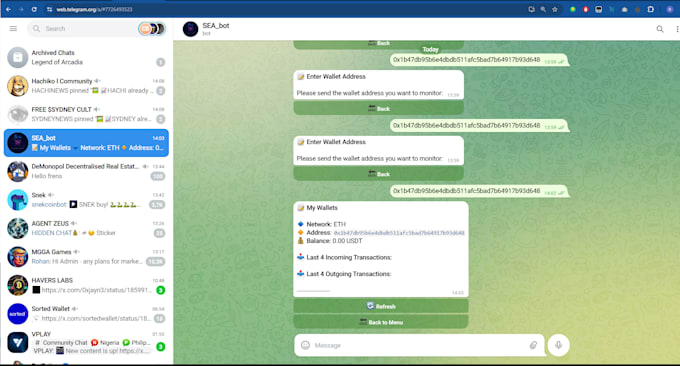Click the Back to Menu button
680x366 pixels.
coord(381,322)
